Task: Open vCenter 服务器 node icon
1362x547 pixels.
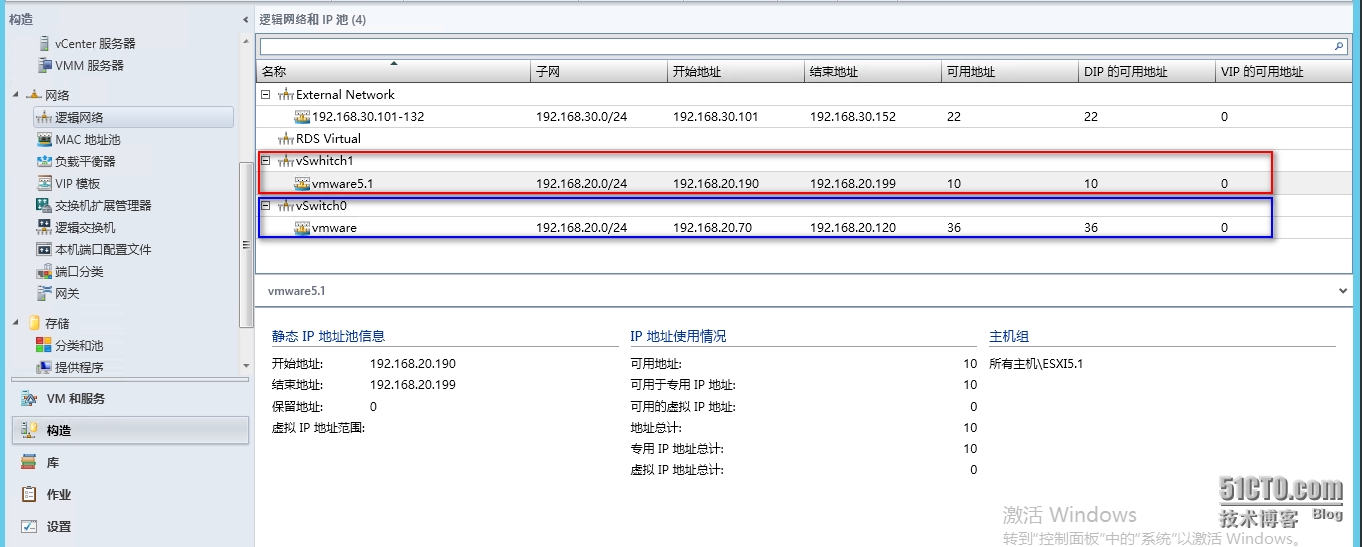Action: 44,43
